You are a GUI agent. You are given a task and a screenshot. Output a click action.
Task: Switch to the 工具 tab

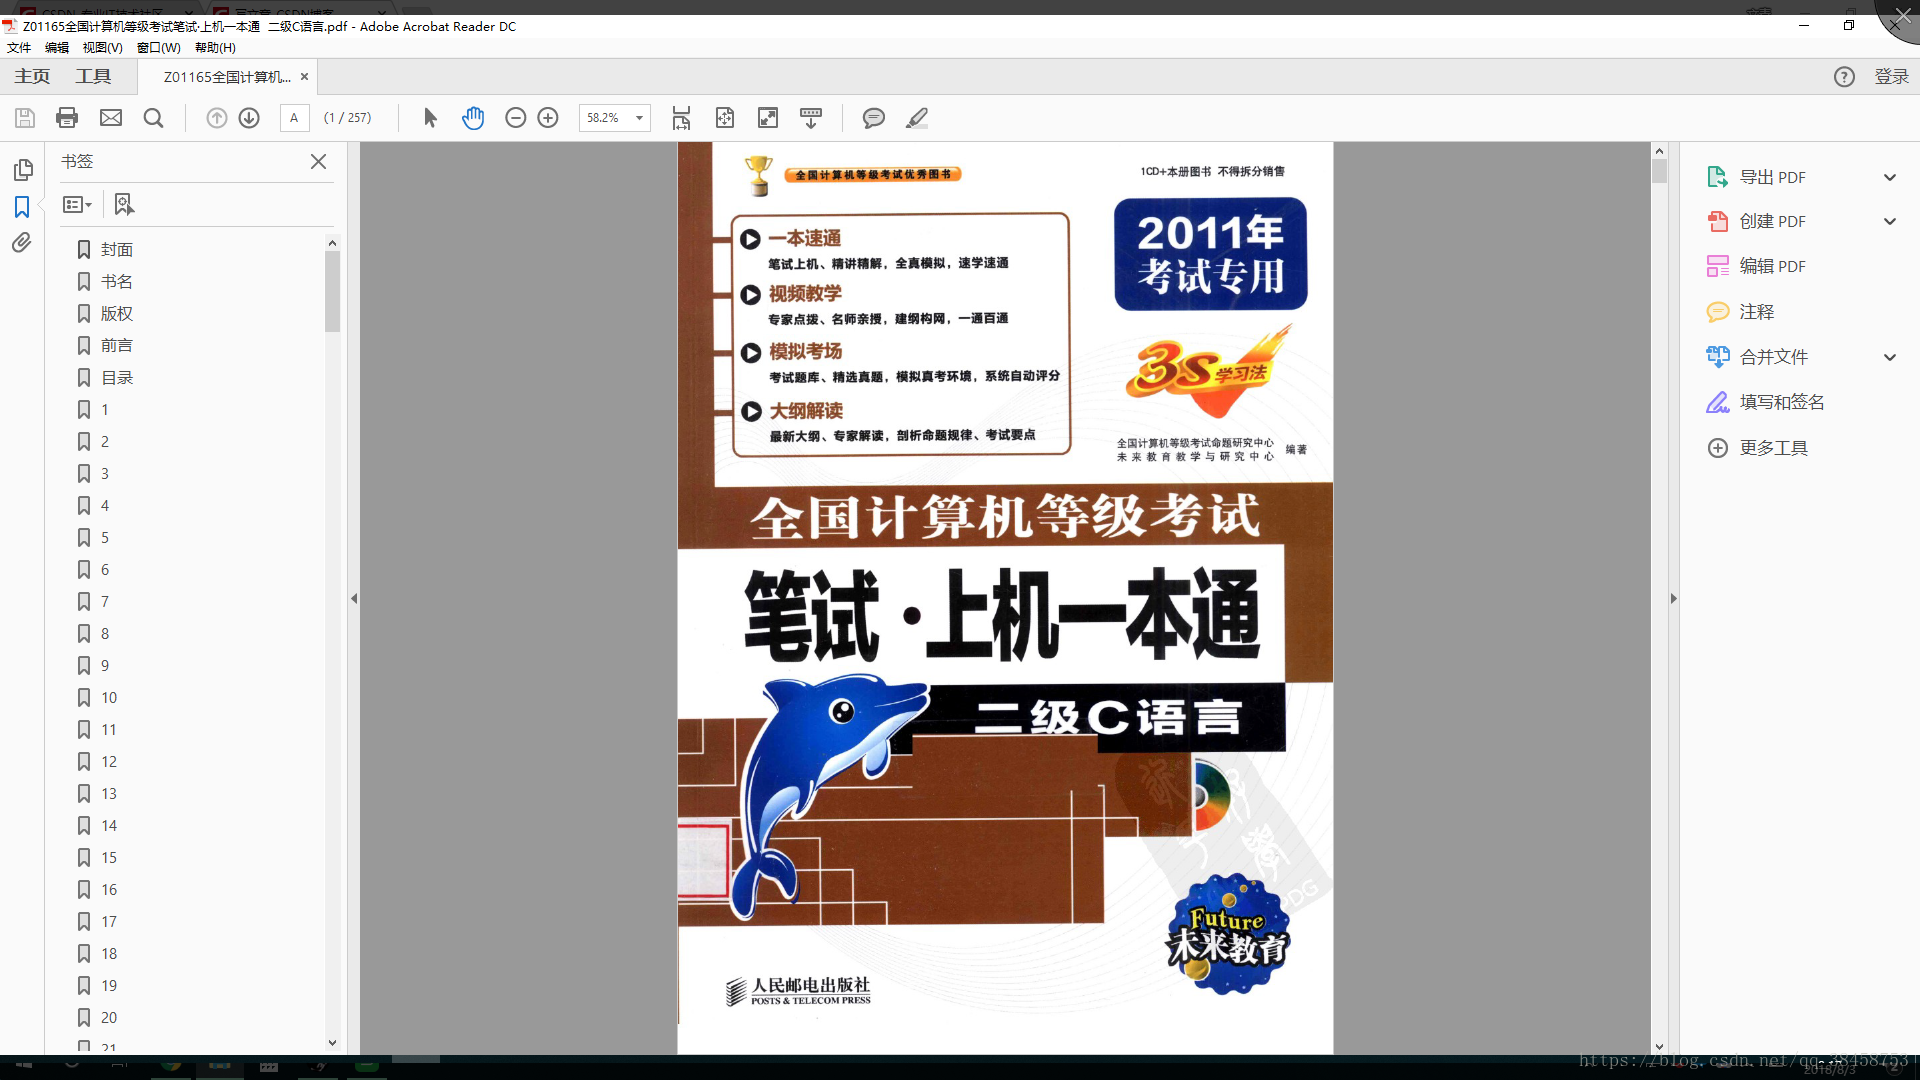coord(93,77)
